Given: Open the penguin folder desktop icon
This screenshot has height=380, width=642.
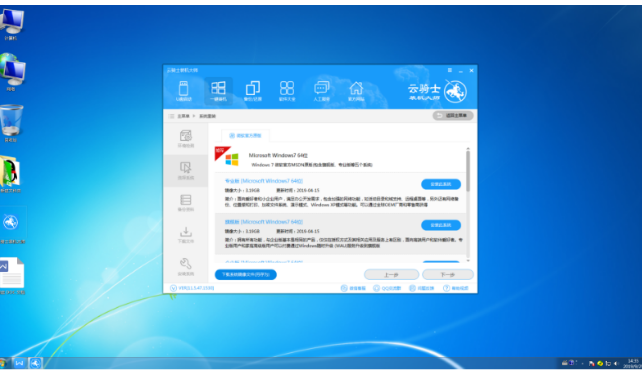Looking at the screenshot, I should click(x=10, y=174).
